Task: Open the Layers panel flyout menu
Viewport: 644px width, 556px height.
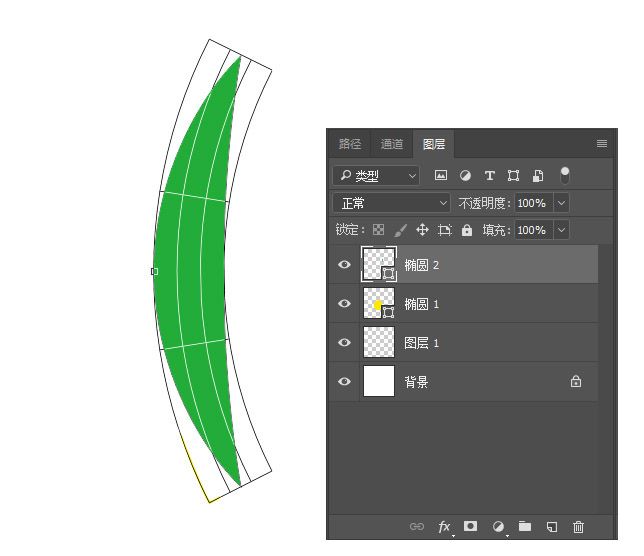Action: point(602,143)
